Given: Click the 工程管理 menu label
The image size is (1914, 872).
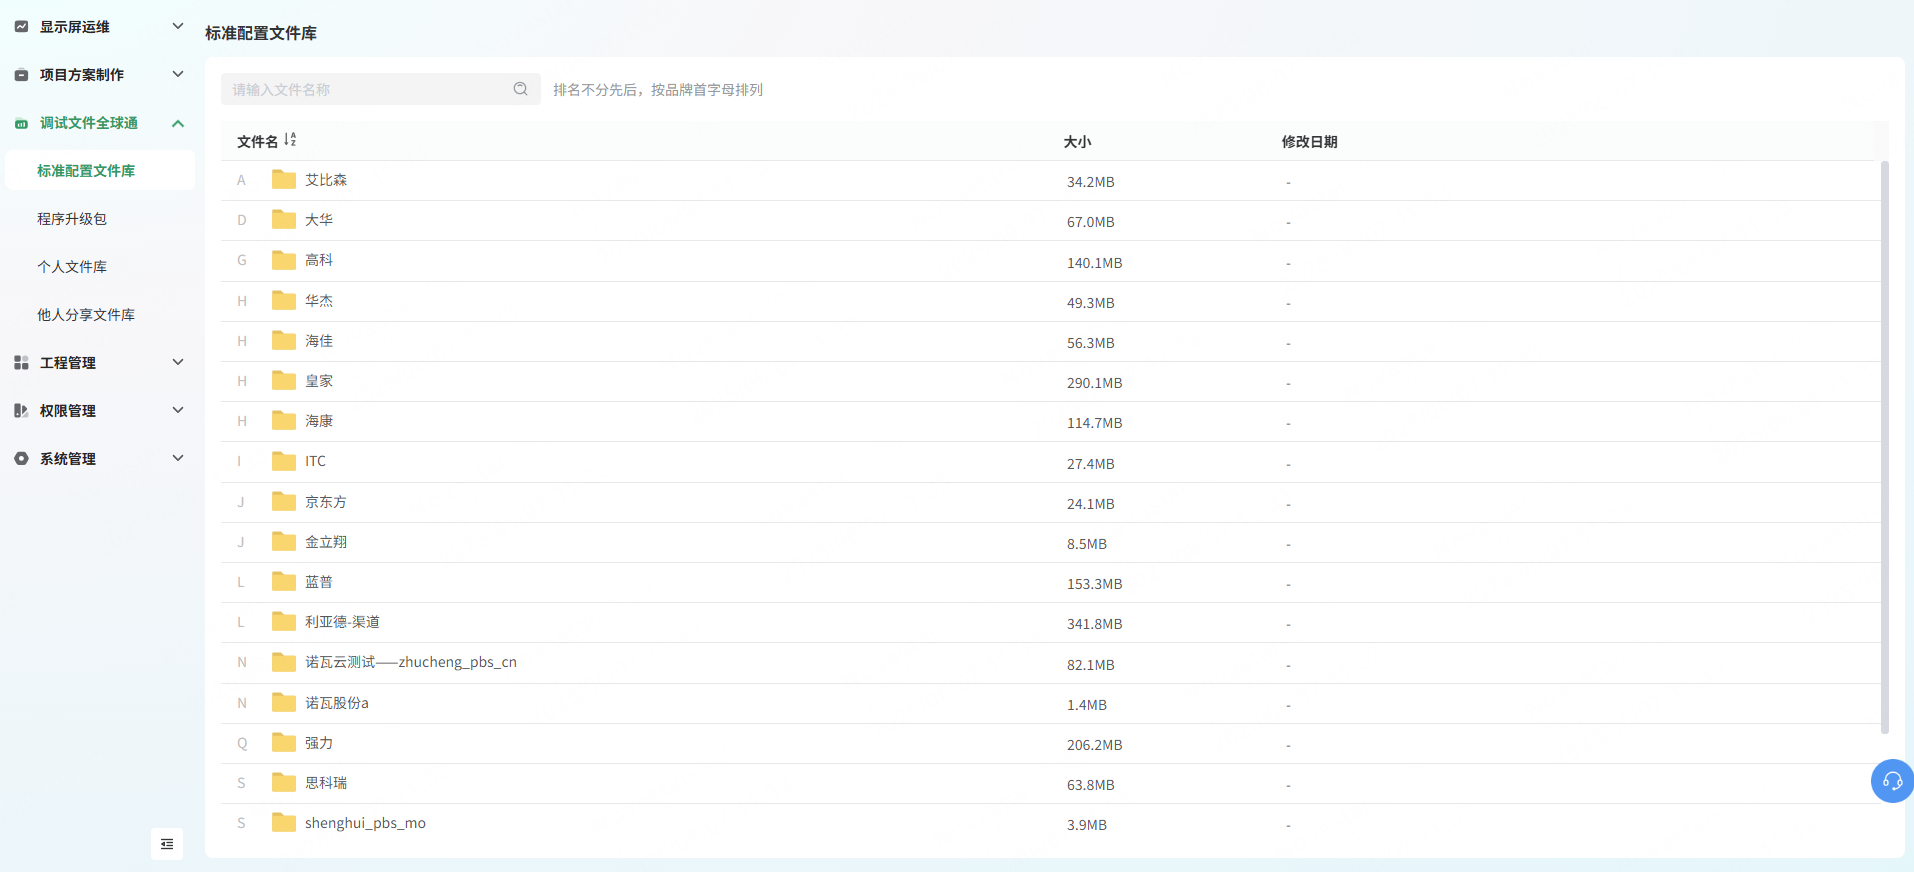Looking at the screenshot, I should click(68, 363).
